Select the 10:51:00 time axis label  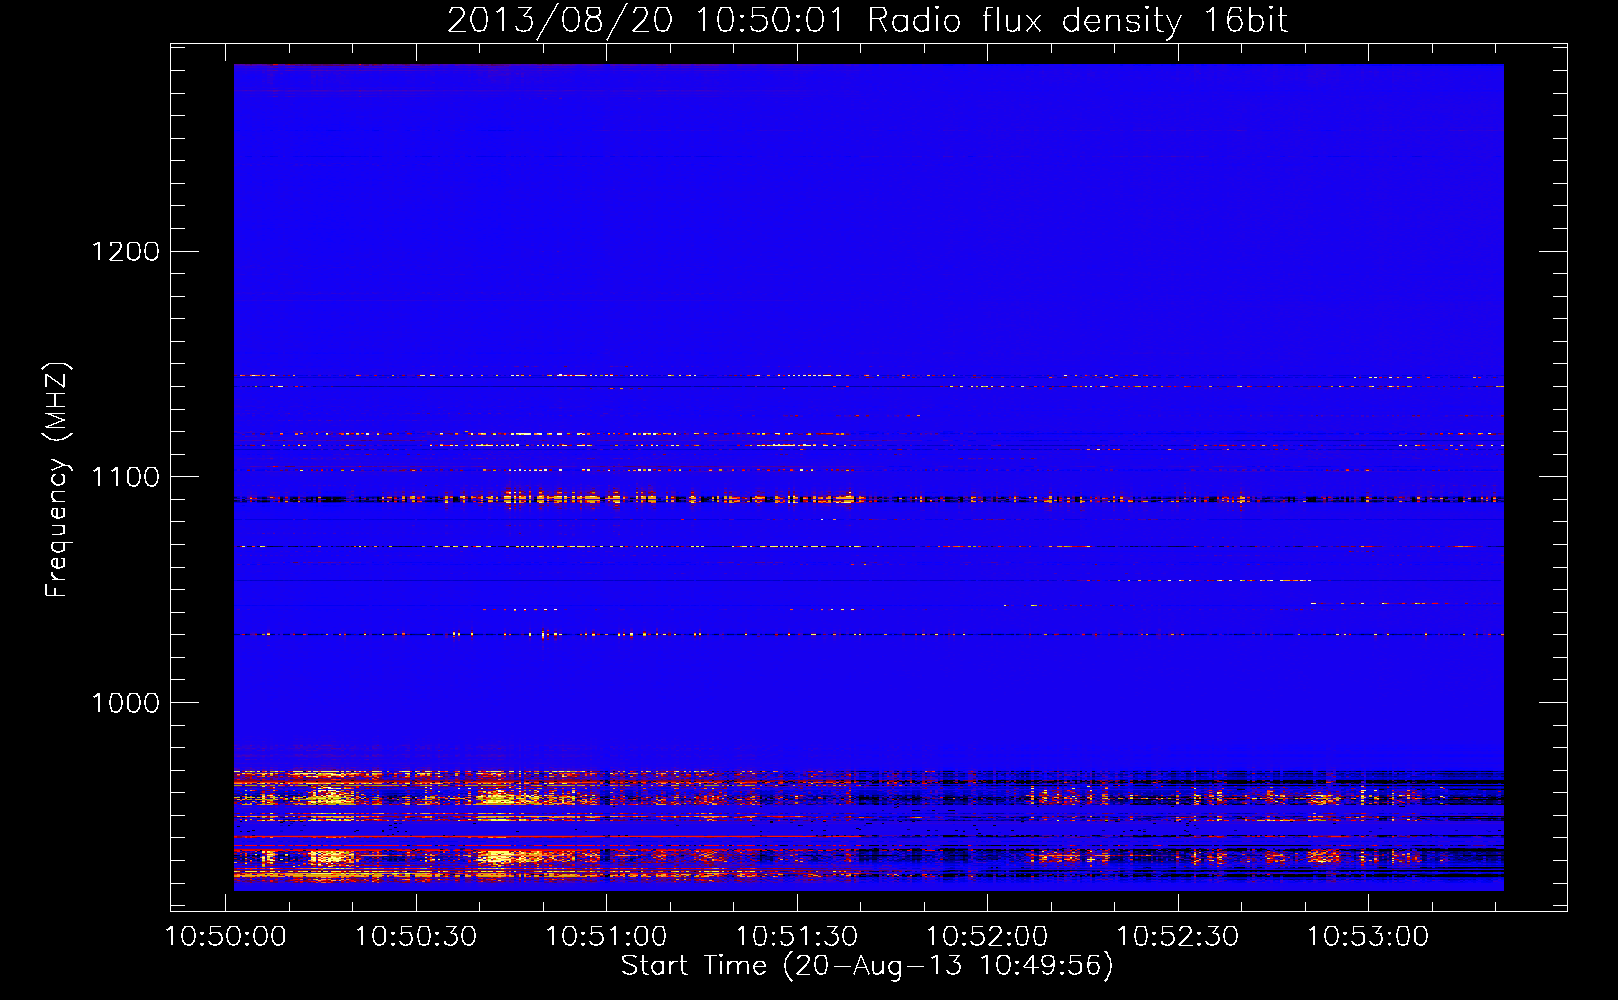point(606,937)
